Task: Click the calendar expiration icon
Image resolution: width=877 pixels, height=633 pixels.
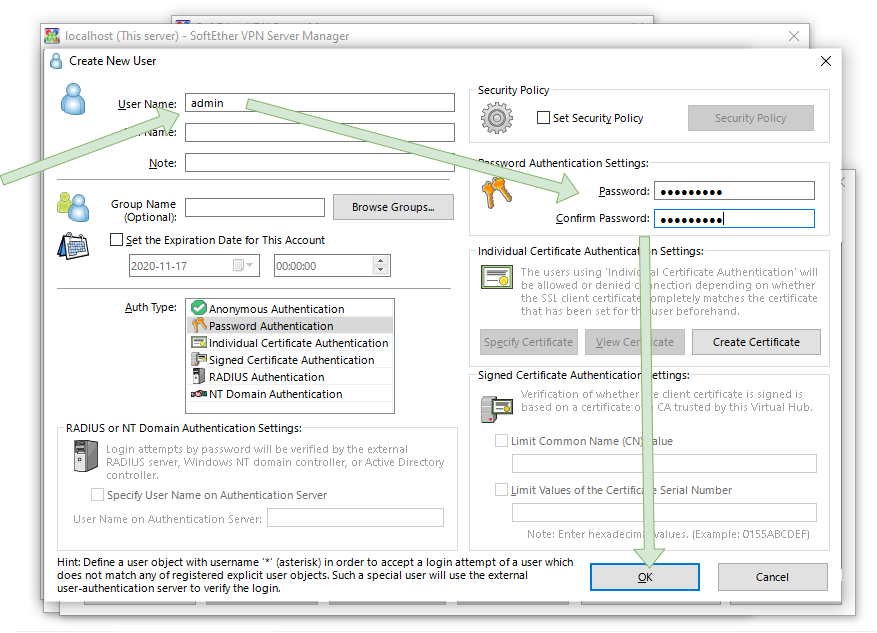Action: click(x=73, y=246)
